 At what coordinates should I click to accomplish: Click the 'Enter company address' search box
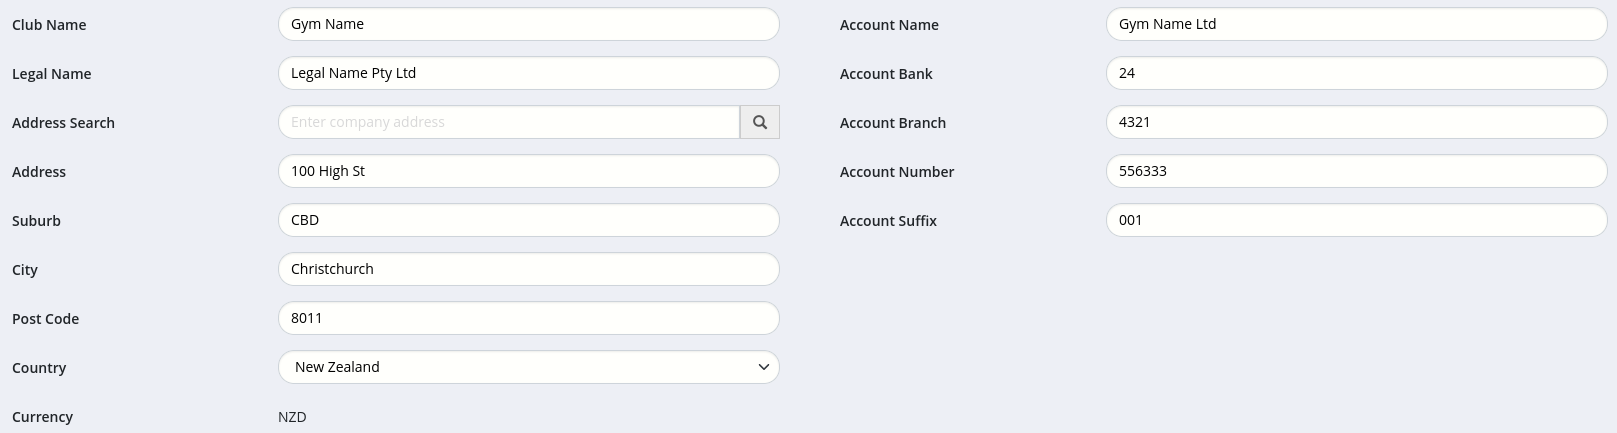pyautogui.click(x=508, y=122)
